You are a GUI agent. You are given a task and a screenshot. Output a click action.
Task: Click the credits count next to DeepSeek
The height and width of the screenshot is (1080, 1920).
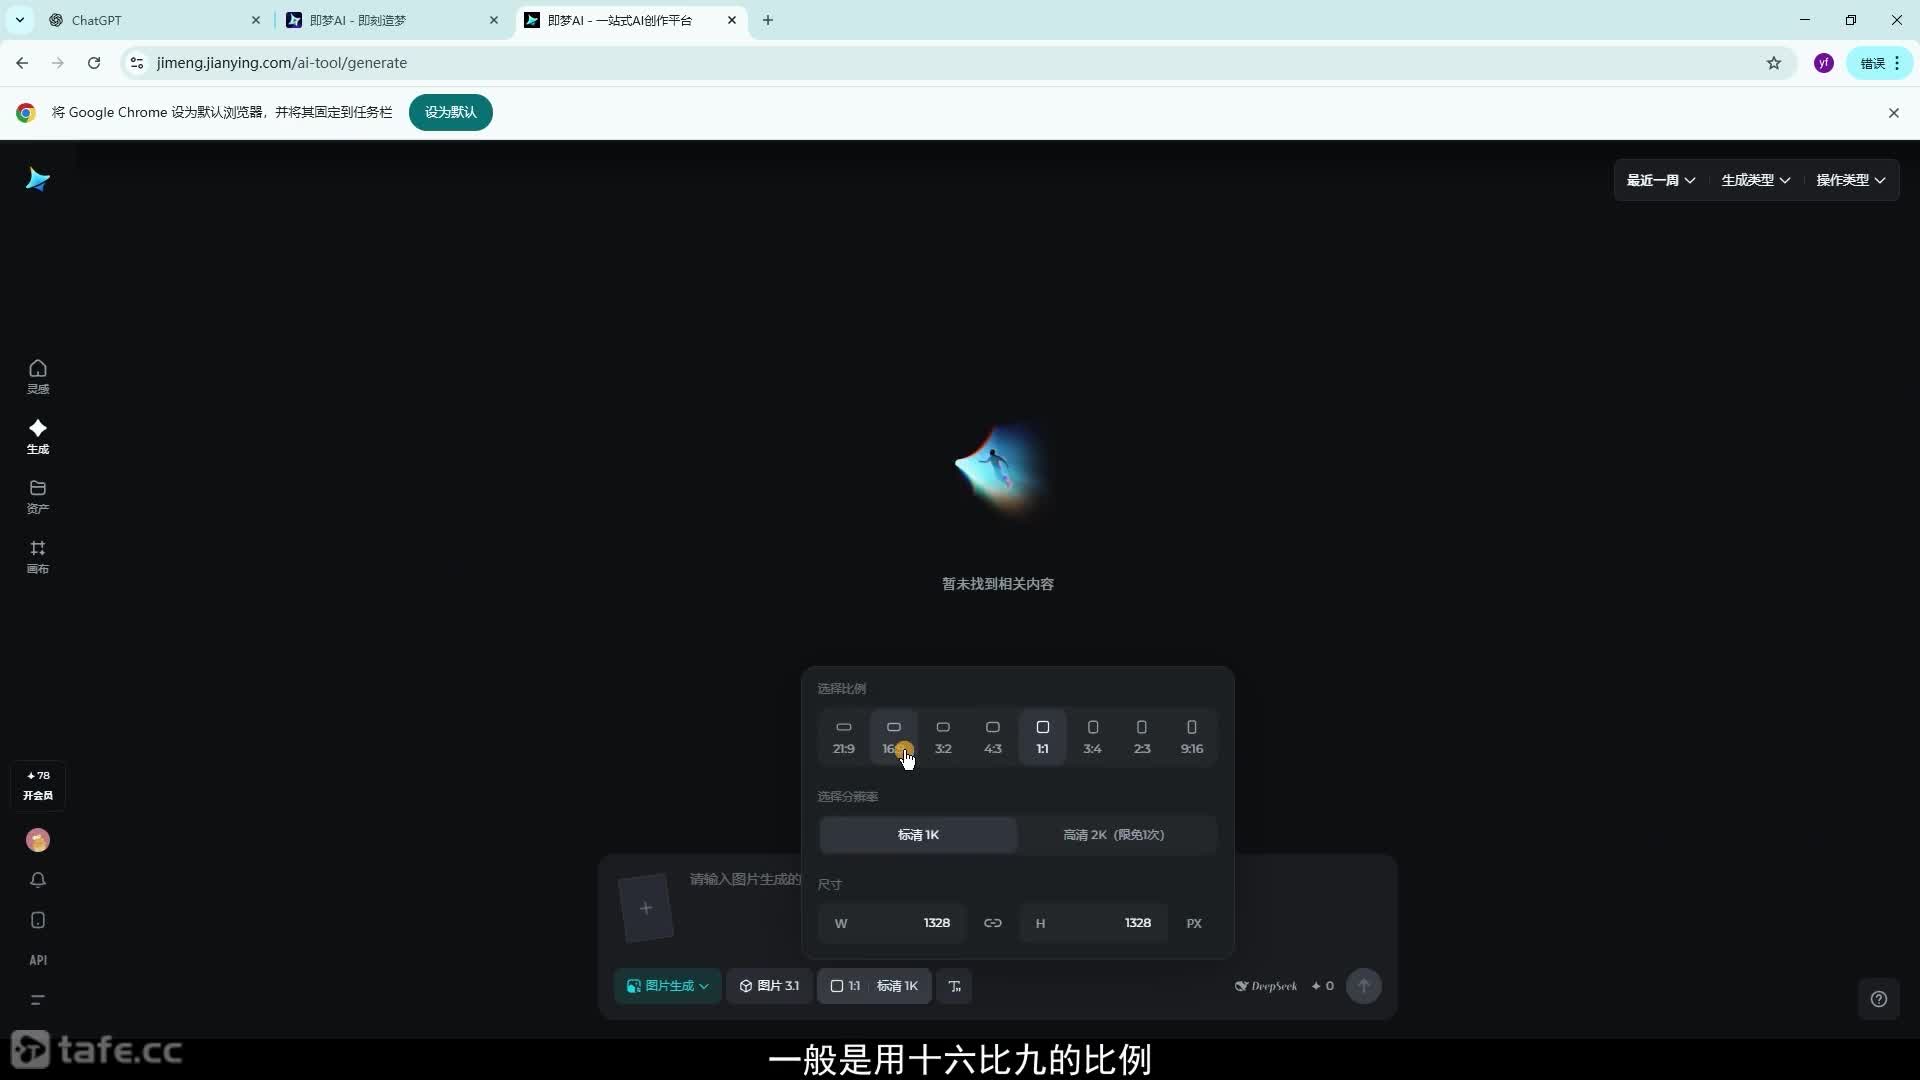click(1323, 986)
